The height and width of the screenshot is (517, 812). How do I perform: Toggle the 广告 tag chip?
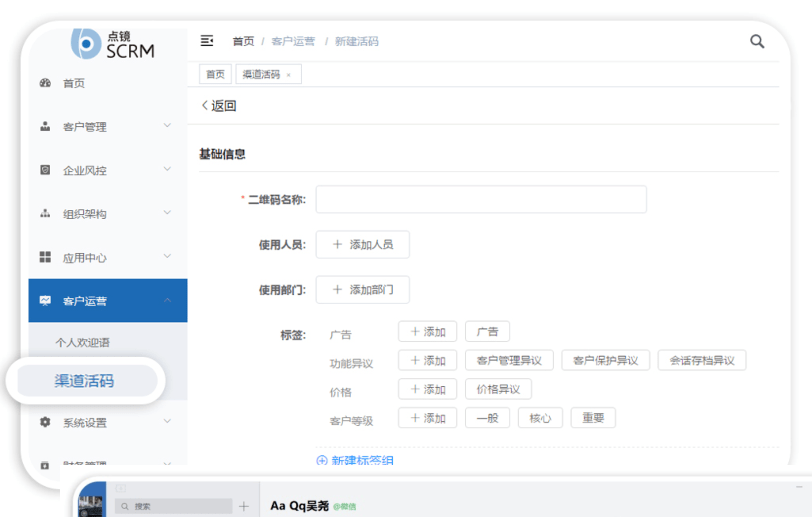487,332
